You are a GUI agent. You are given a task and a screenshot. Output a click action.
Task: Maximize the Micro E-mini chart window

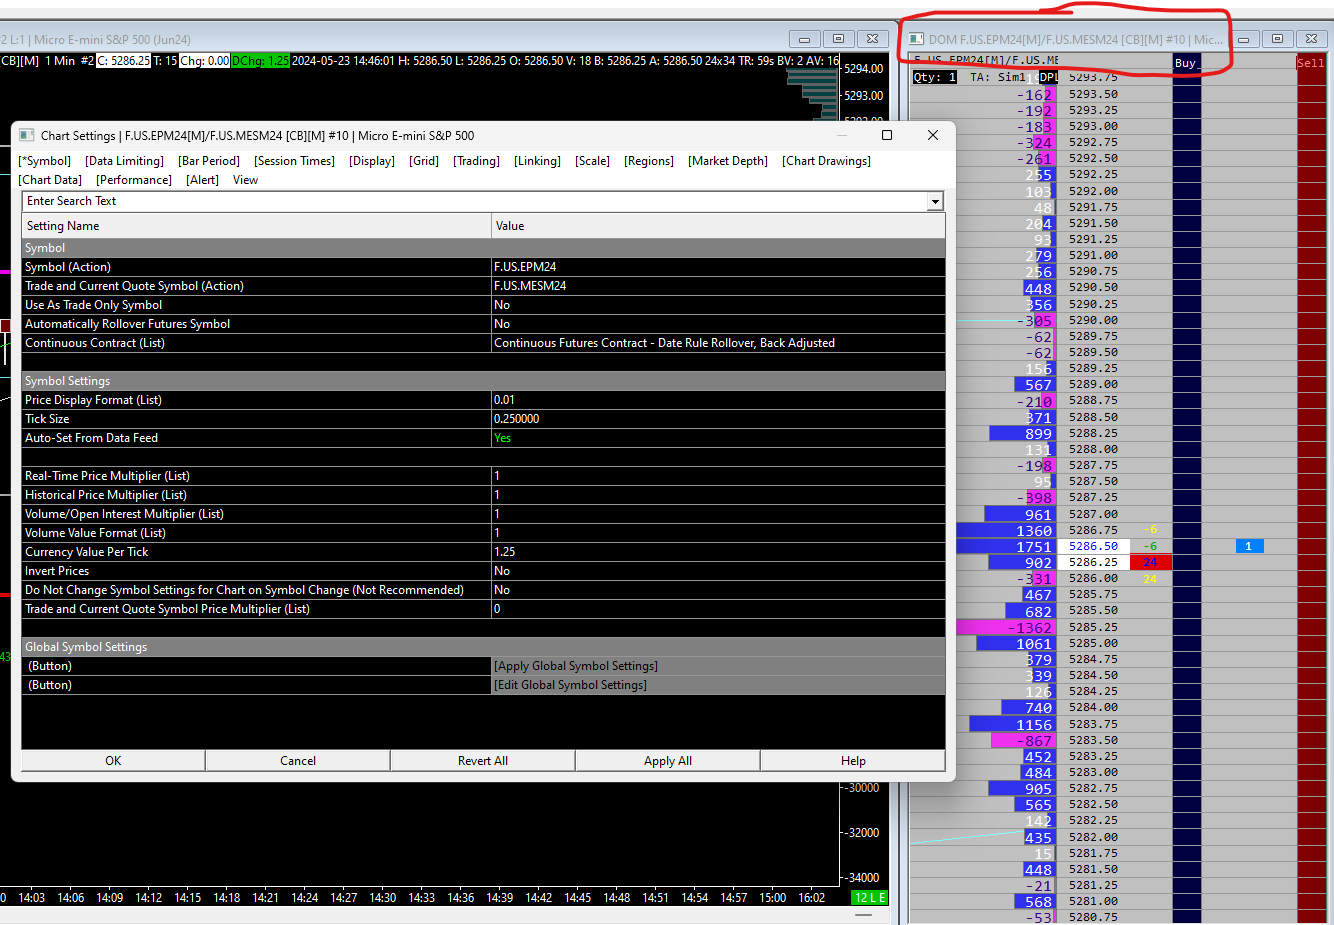[x=838, y=39]
